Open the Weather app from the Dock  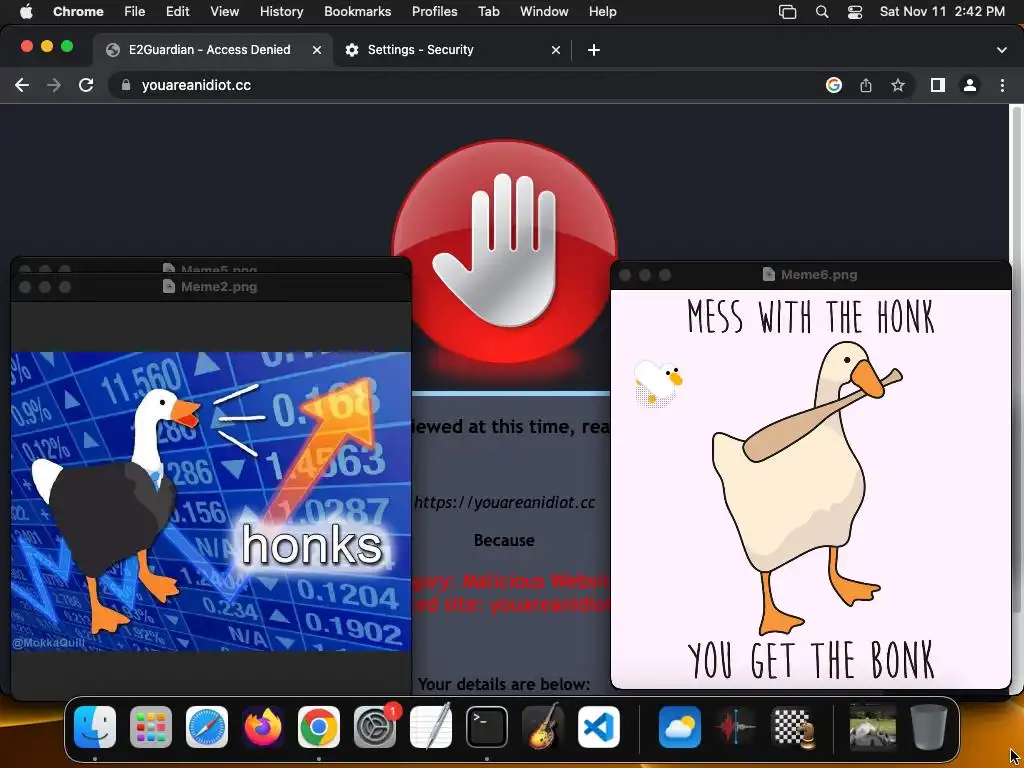pyautogui.click(x=680, y=727)
